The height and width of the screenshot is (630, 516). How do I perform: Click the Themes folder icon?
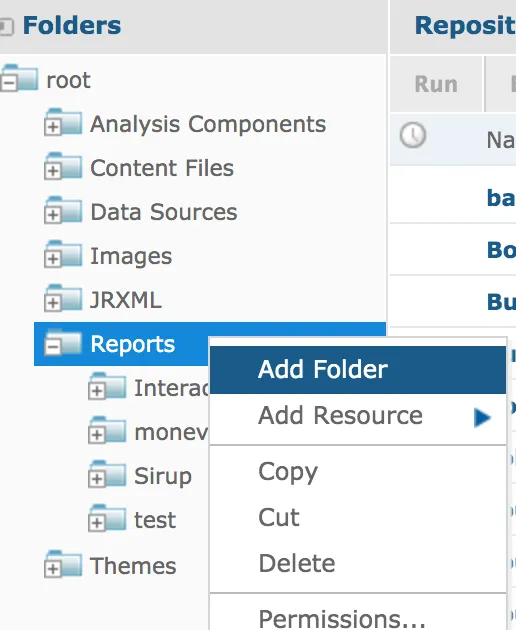pyautogui.click(x=63, y=564)
